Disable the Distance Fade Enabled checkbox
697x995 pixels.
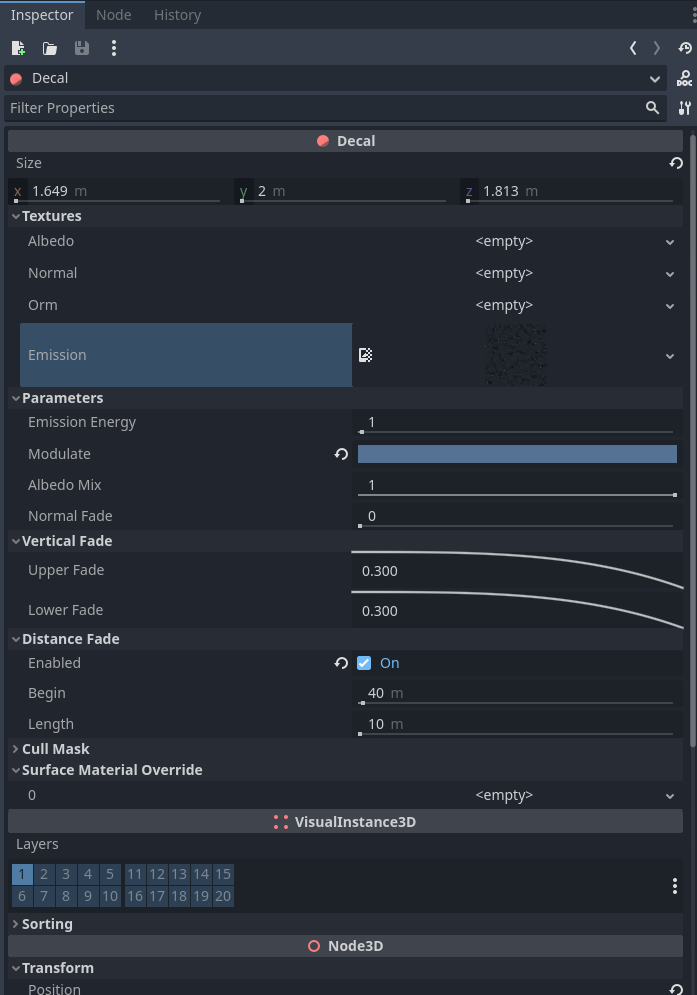click(364, 662)
